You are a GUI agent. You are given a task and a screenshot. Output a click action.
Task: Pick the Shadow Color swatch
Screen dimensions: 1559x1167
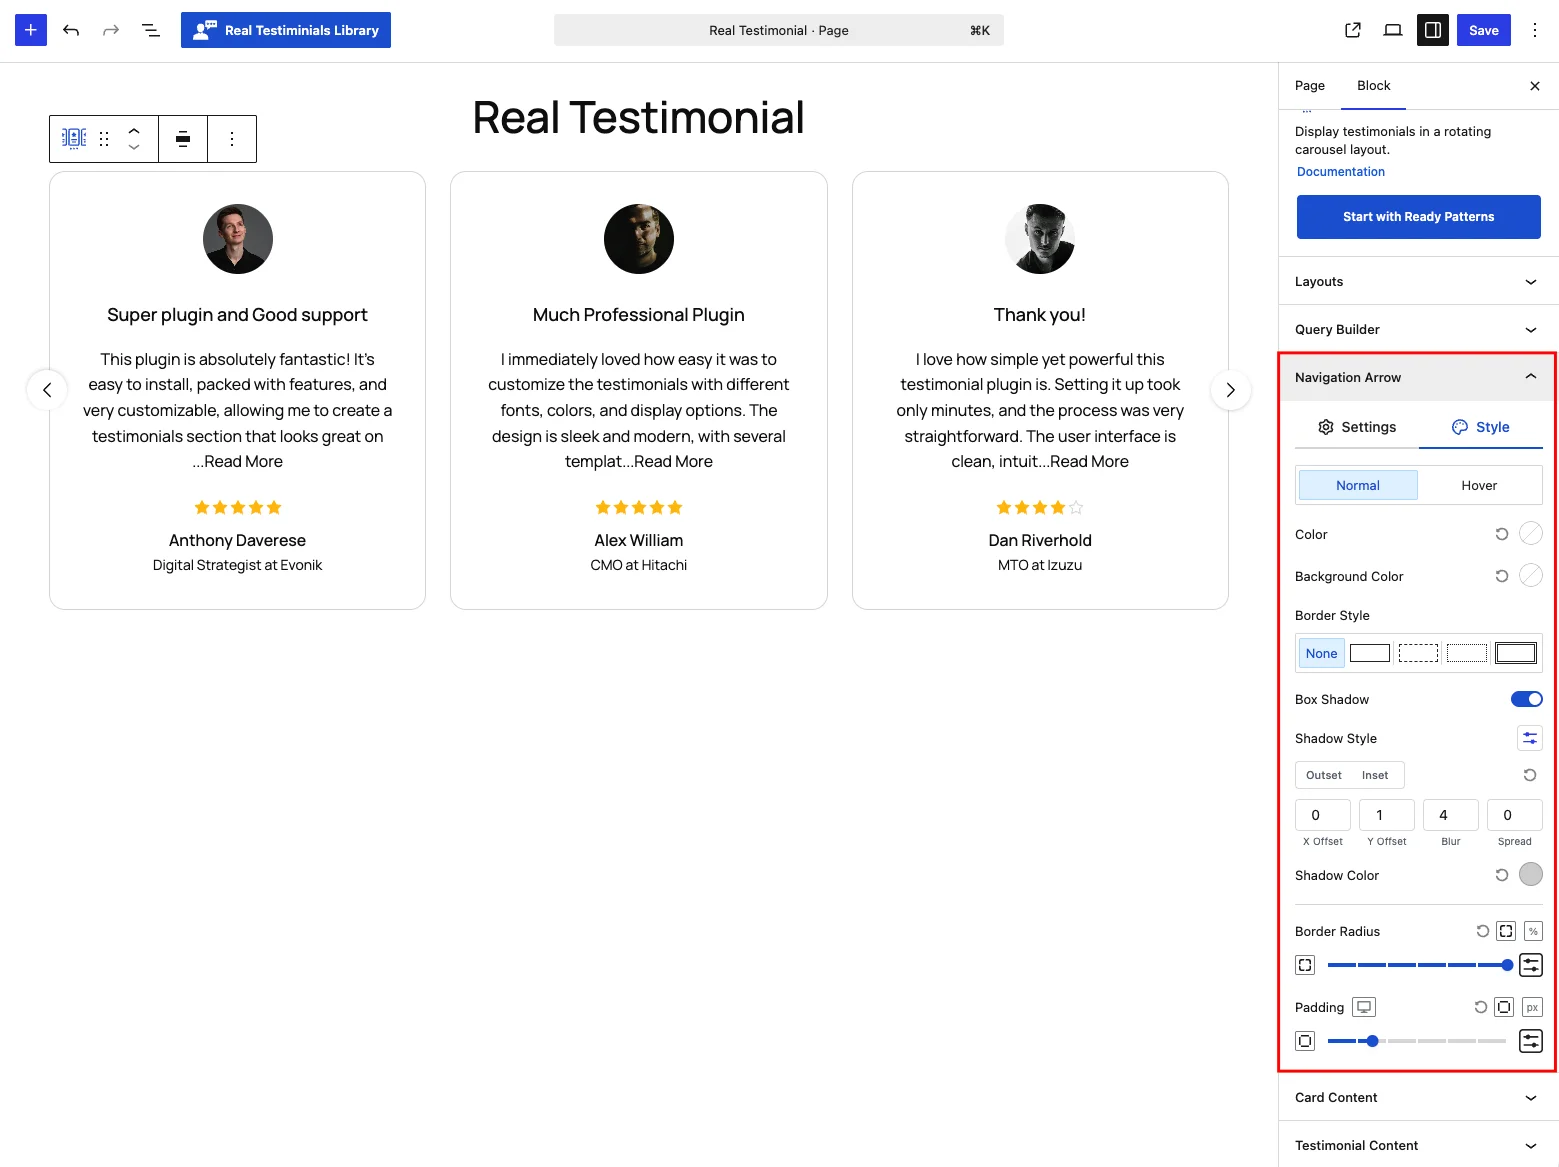coord(1531,874)
